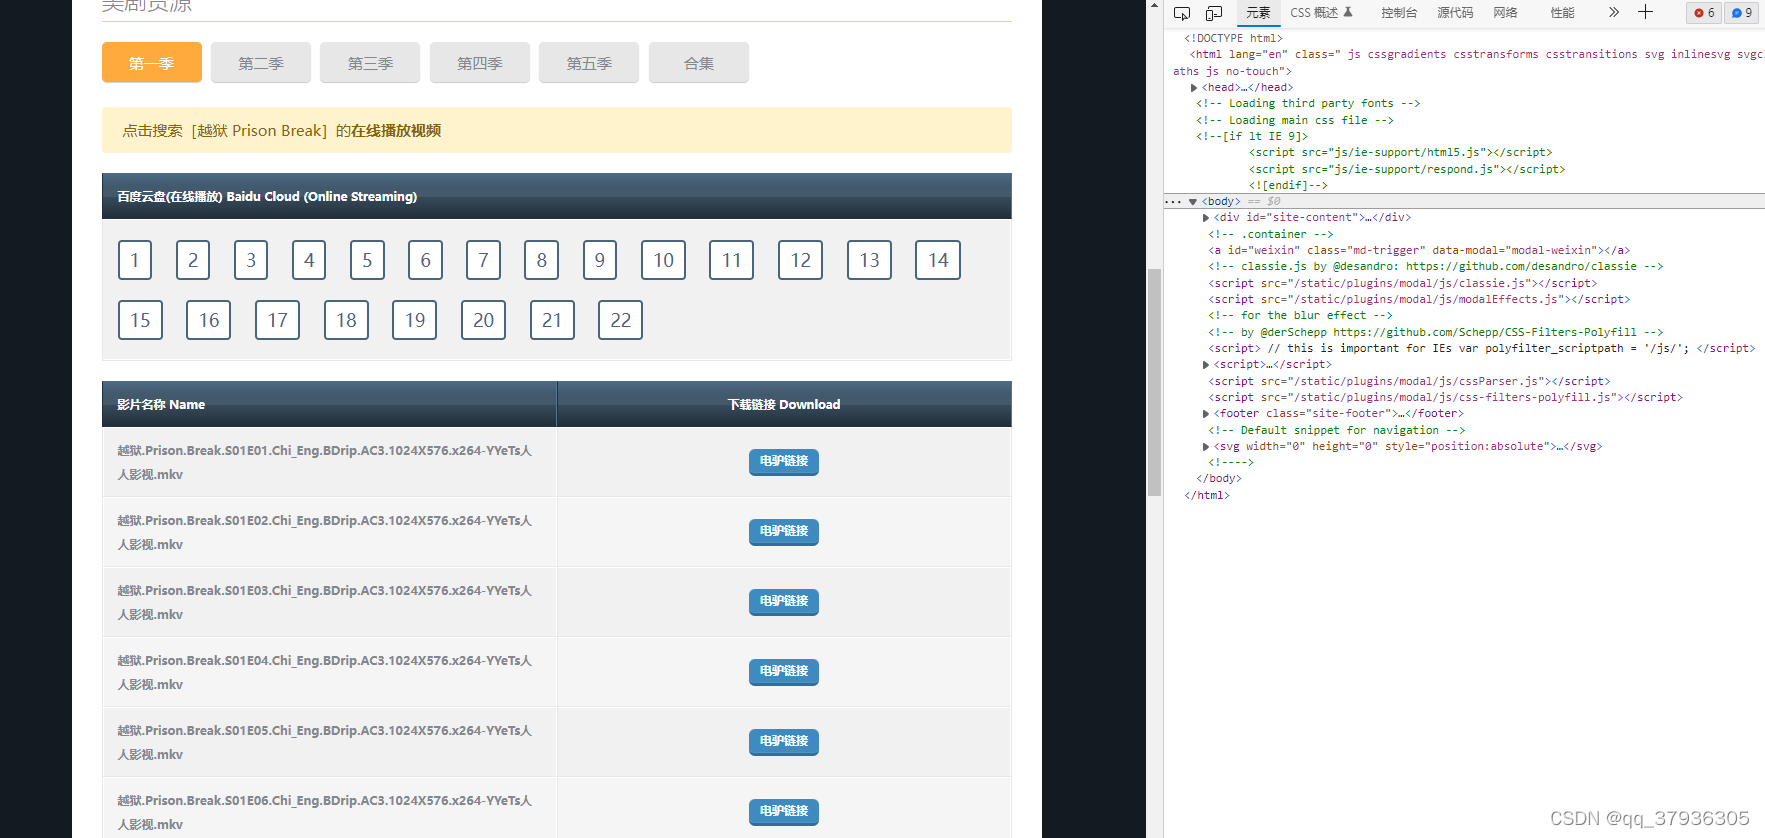
Task: Open Baidu Cloud episode 7
Action: 483,260
